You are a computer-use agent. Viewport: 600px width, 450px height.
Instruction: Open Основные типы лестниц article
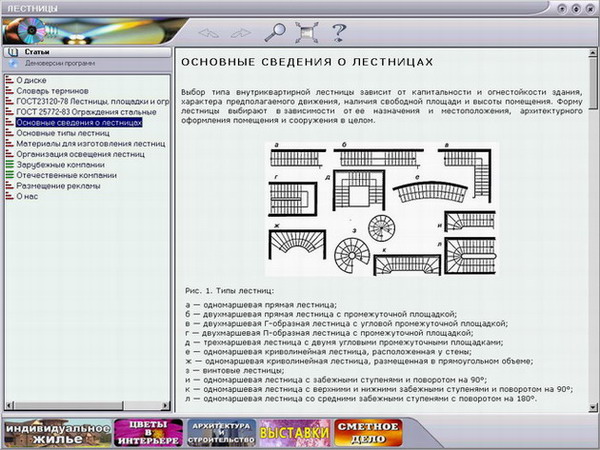(x=63, y=133)
